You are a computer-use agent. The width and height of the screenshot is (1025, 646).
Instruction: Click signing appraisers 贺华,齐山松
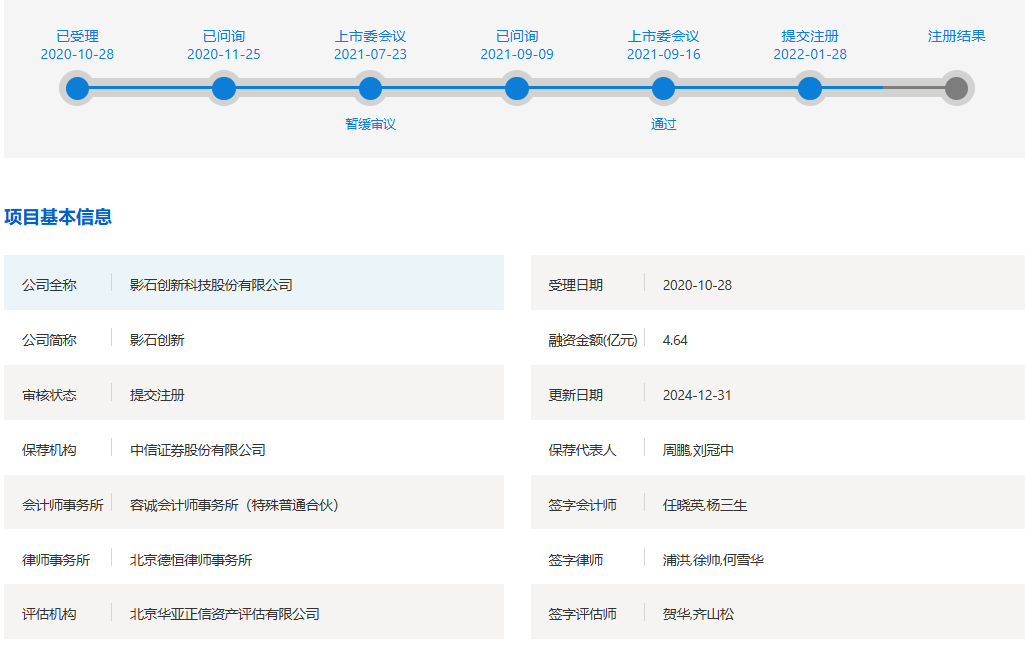tap(697, 614)
